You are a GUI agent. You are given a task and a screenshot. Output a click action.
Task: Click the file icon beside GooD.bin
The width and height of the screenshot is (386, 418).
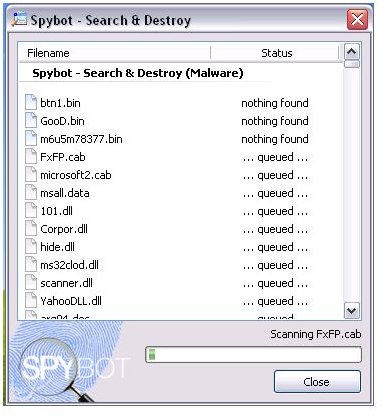pos(31,121)
